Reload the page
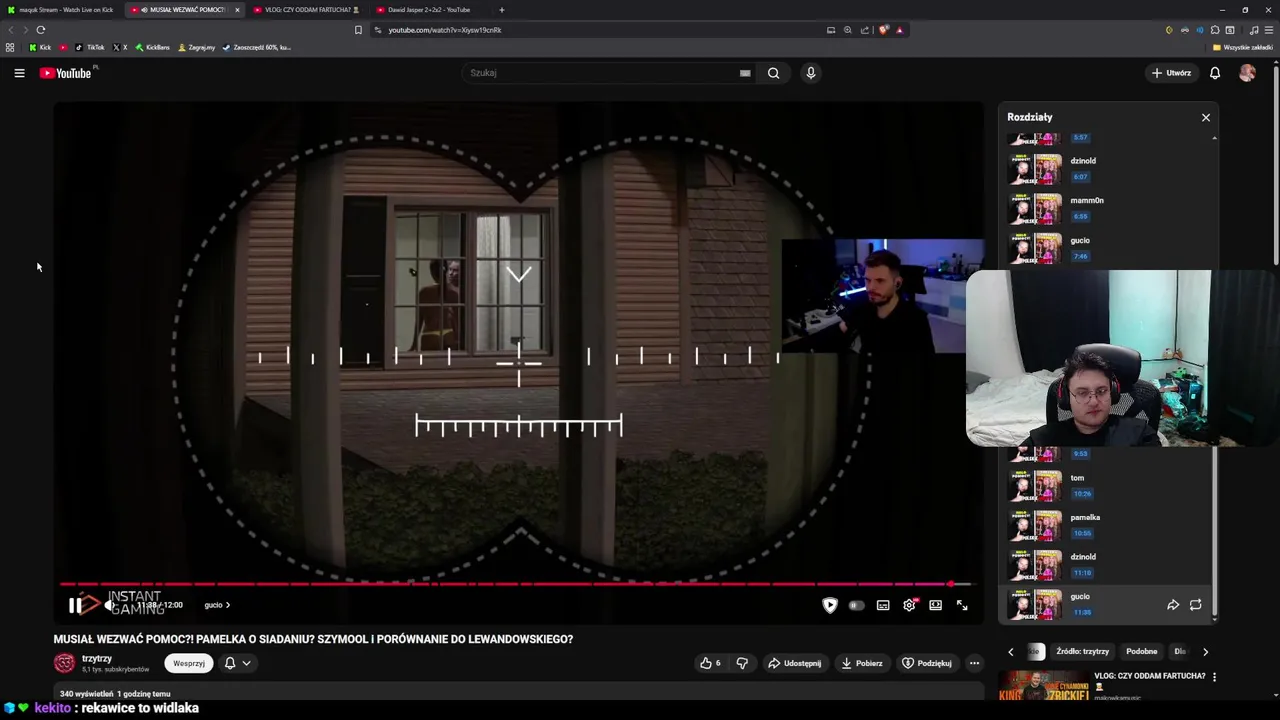 click(x=41, y=30)
